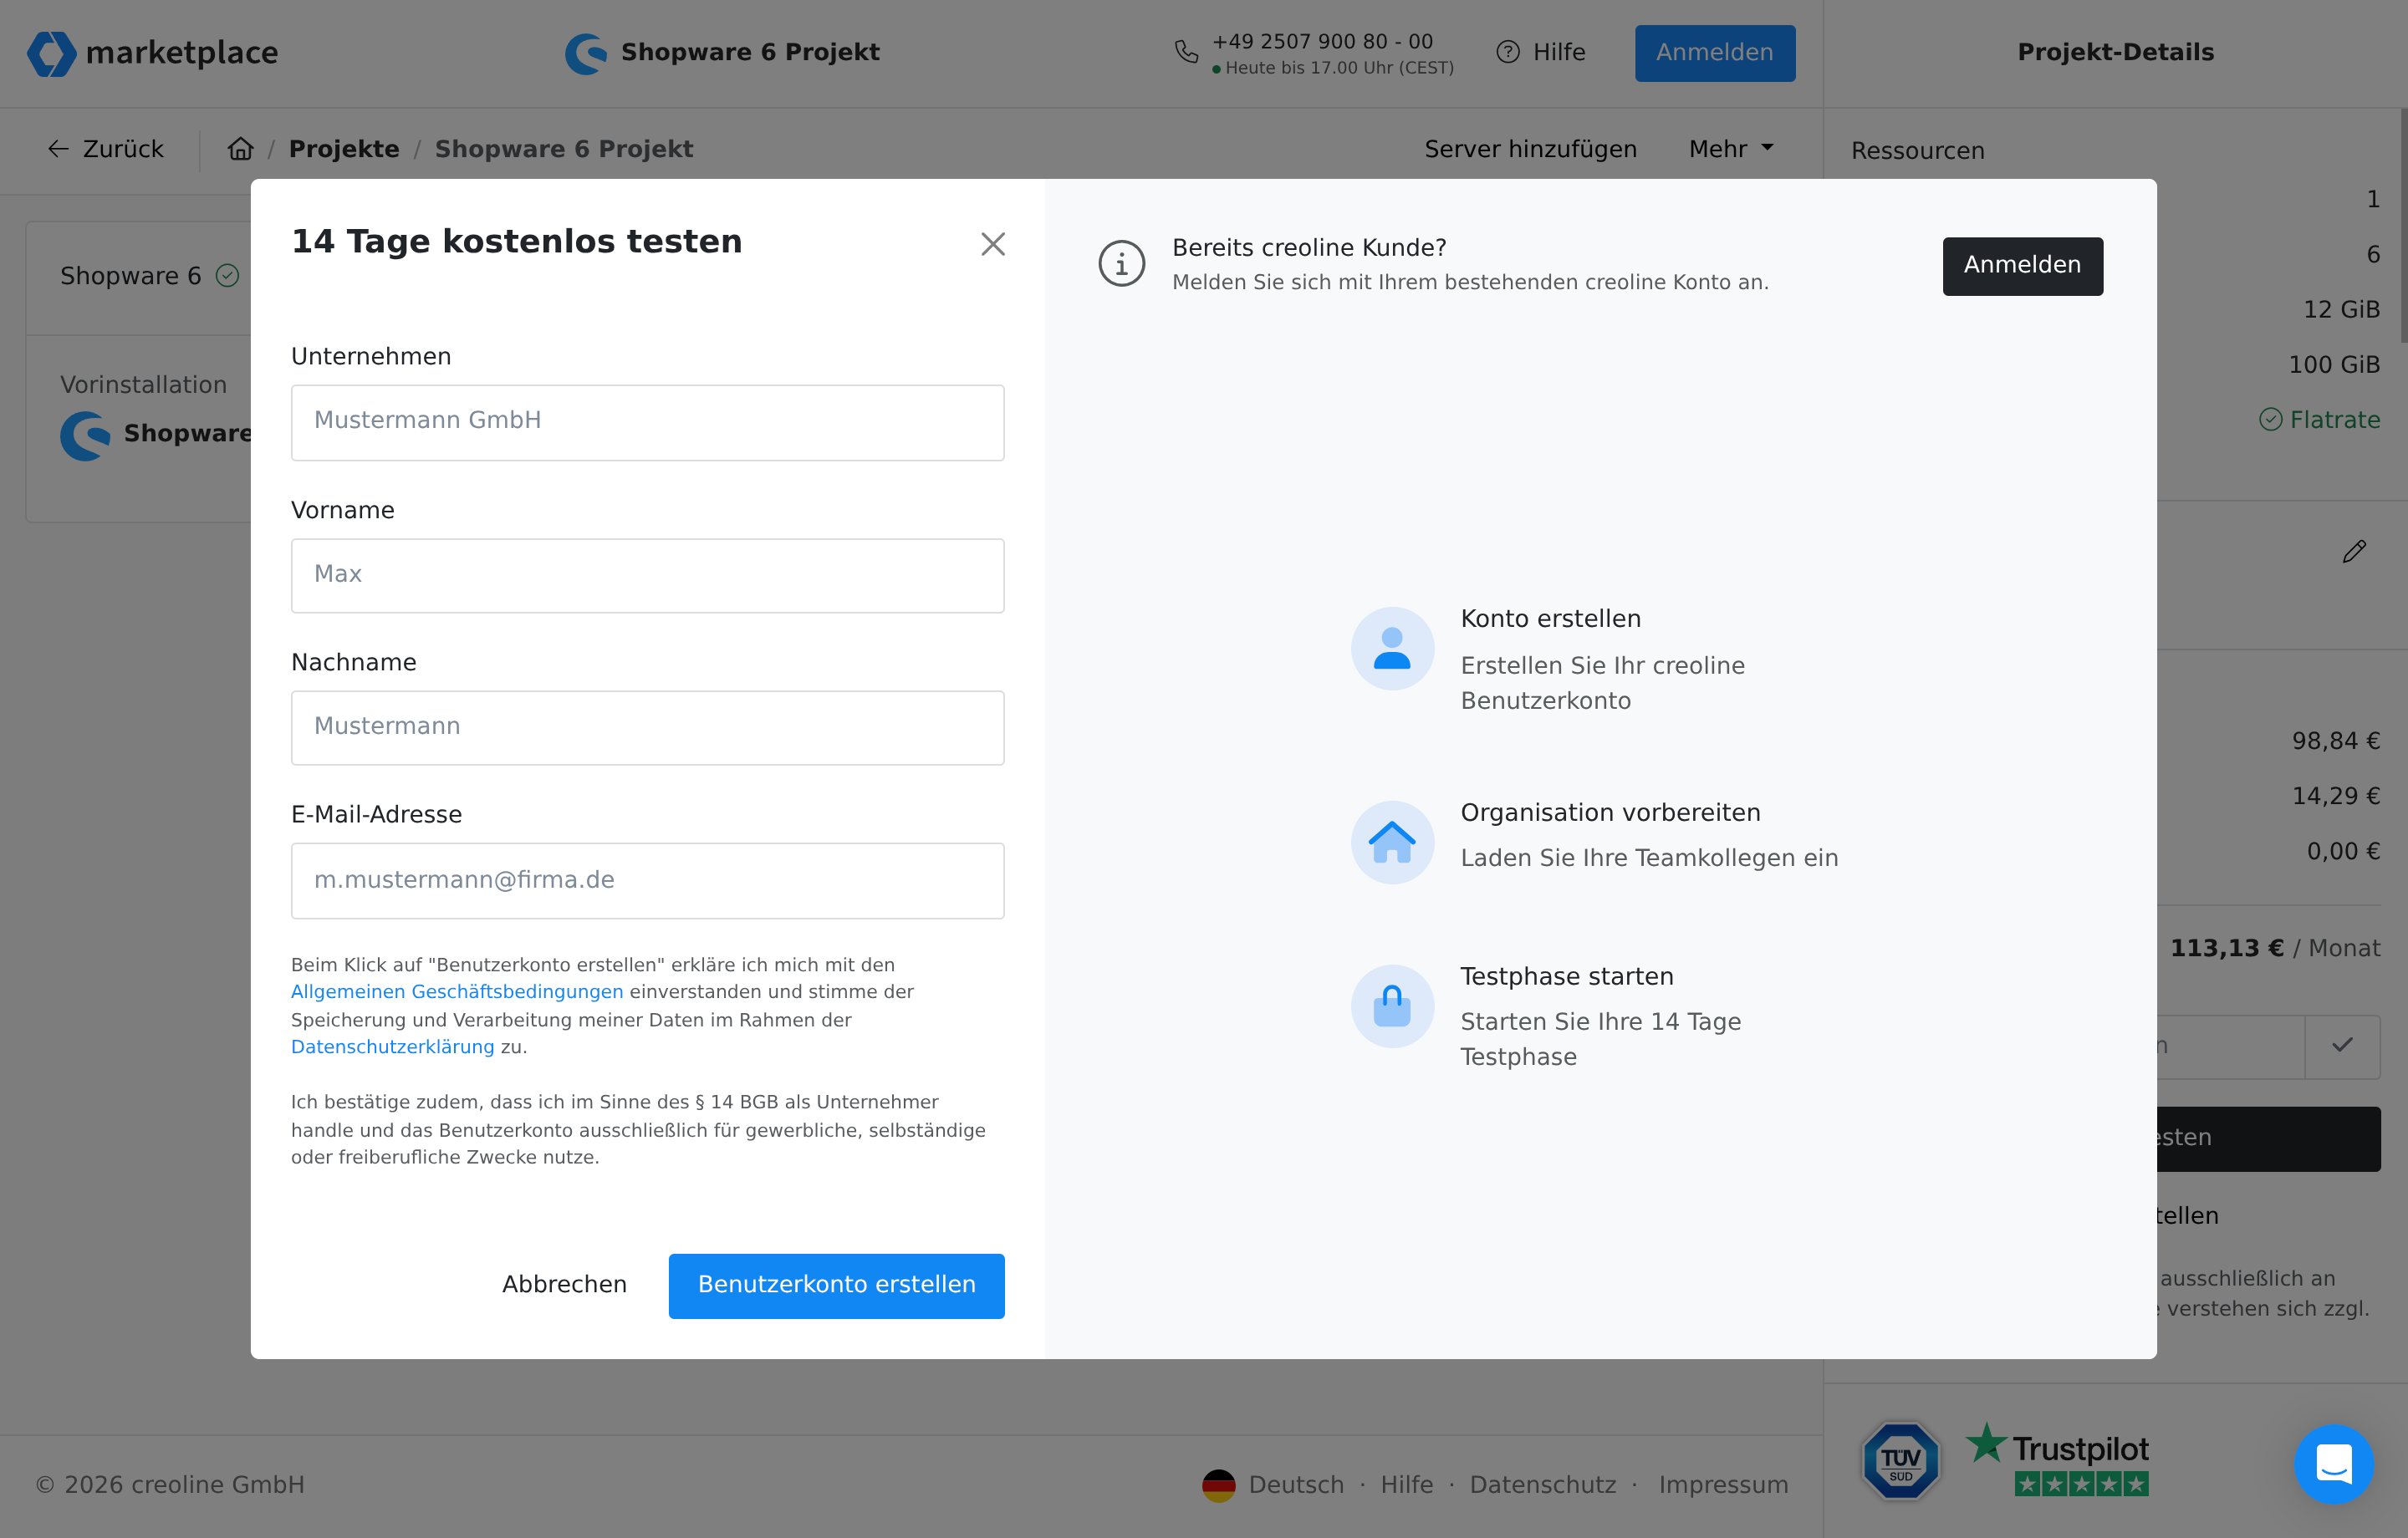Select Server hinzufügen menu item

pyautogui.click(x=1530, y=149)
